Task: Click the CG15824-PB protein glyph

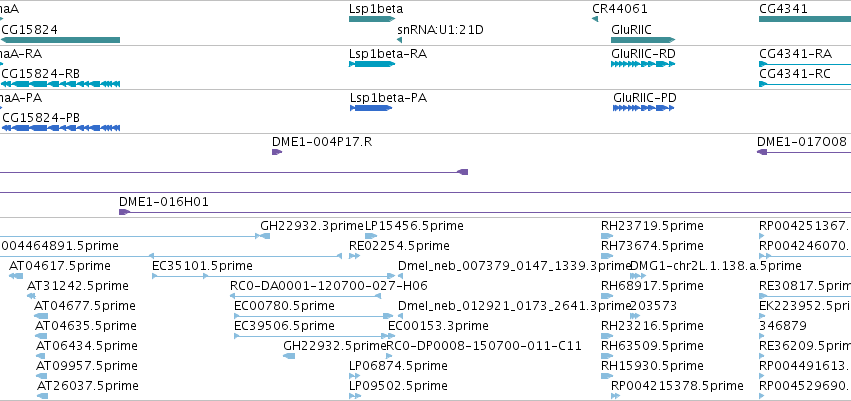Action: (60, 128)
